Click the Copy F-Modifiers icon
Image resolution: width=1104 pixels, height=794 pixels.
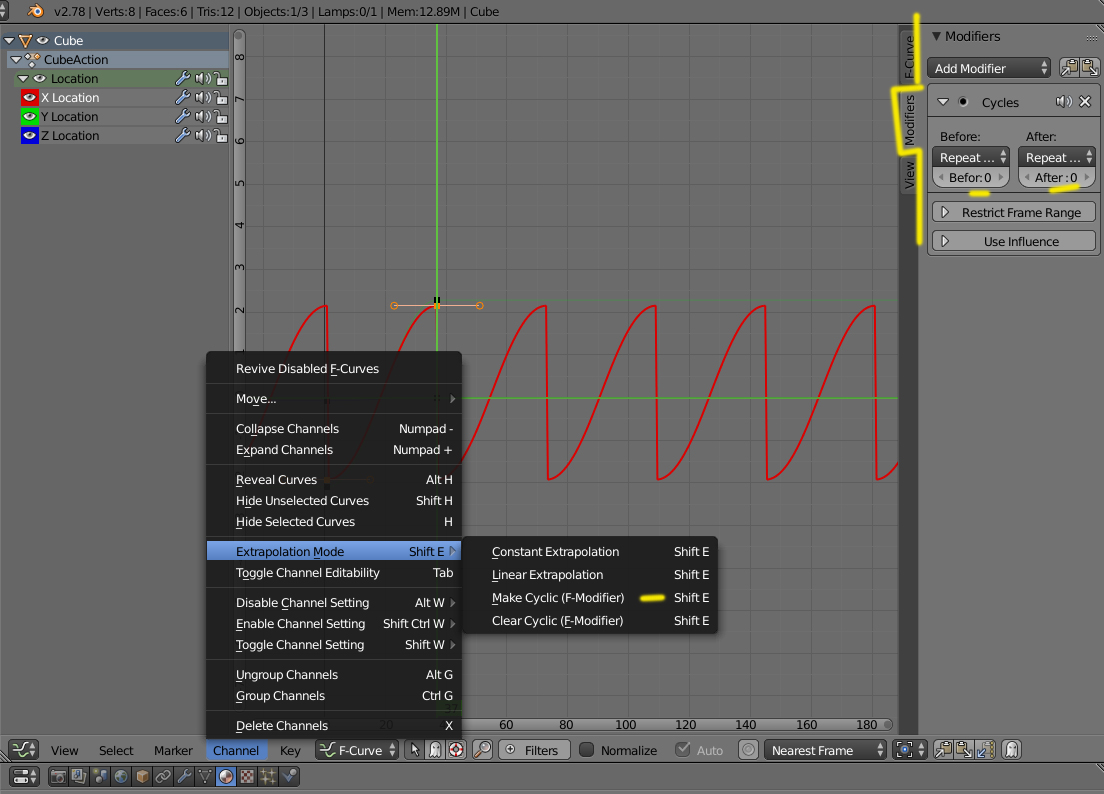coord(1068,68)
